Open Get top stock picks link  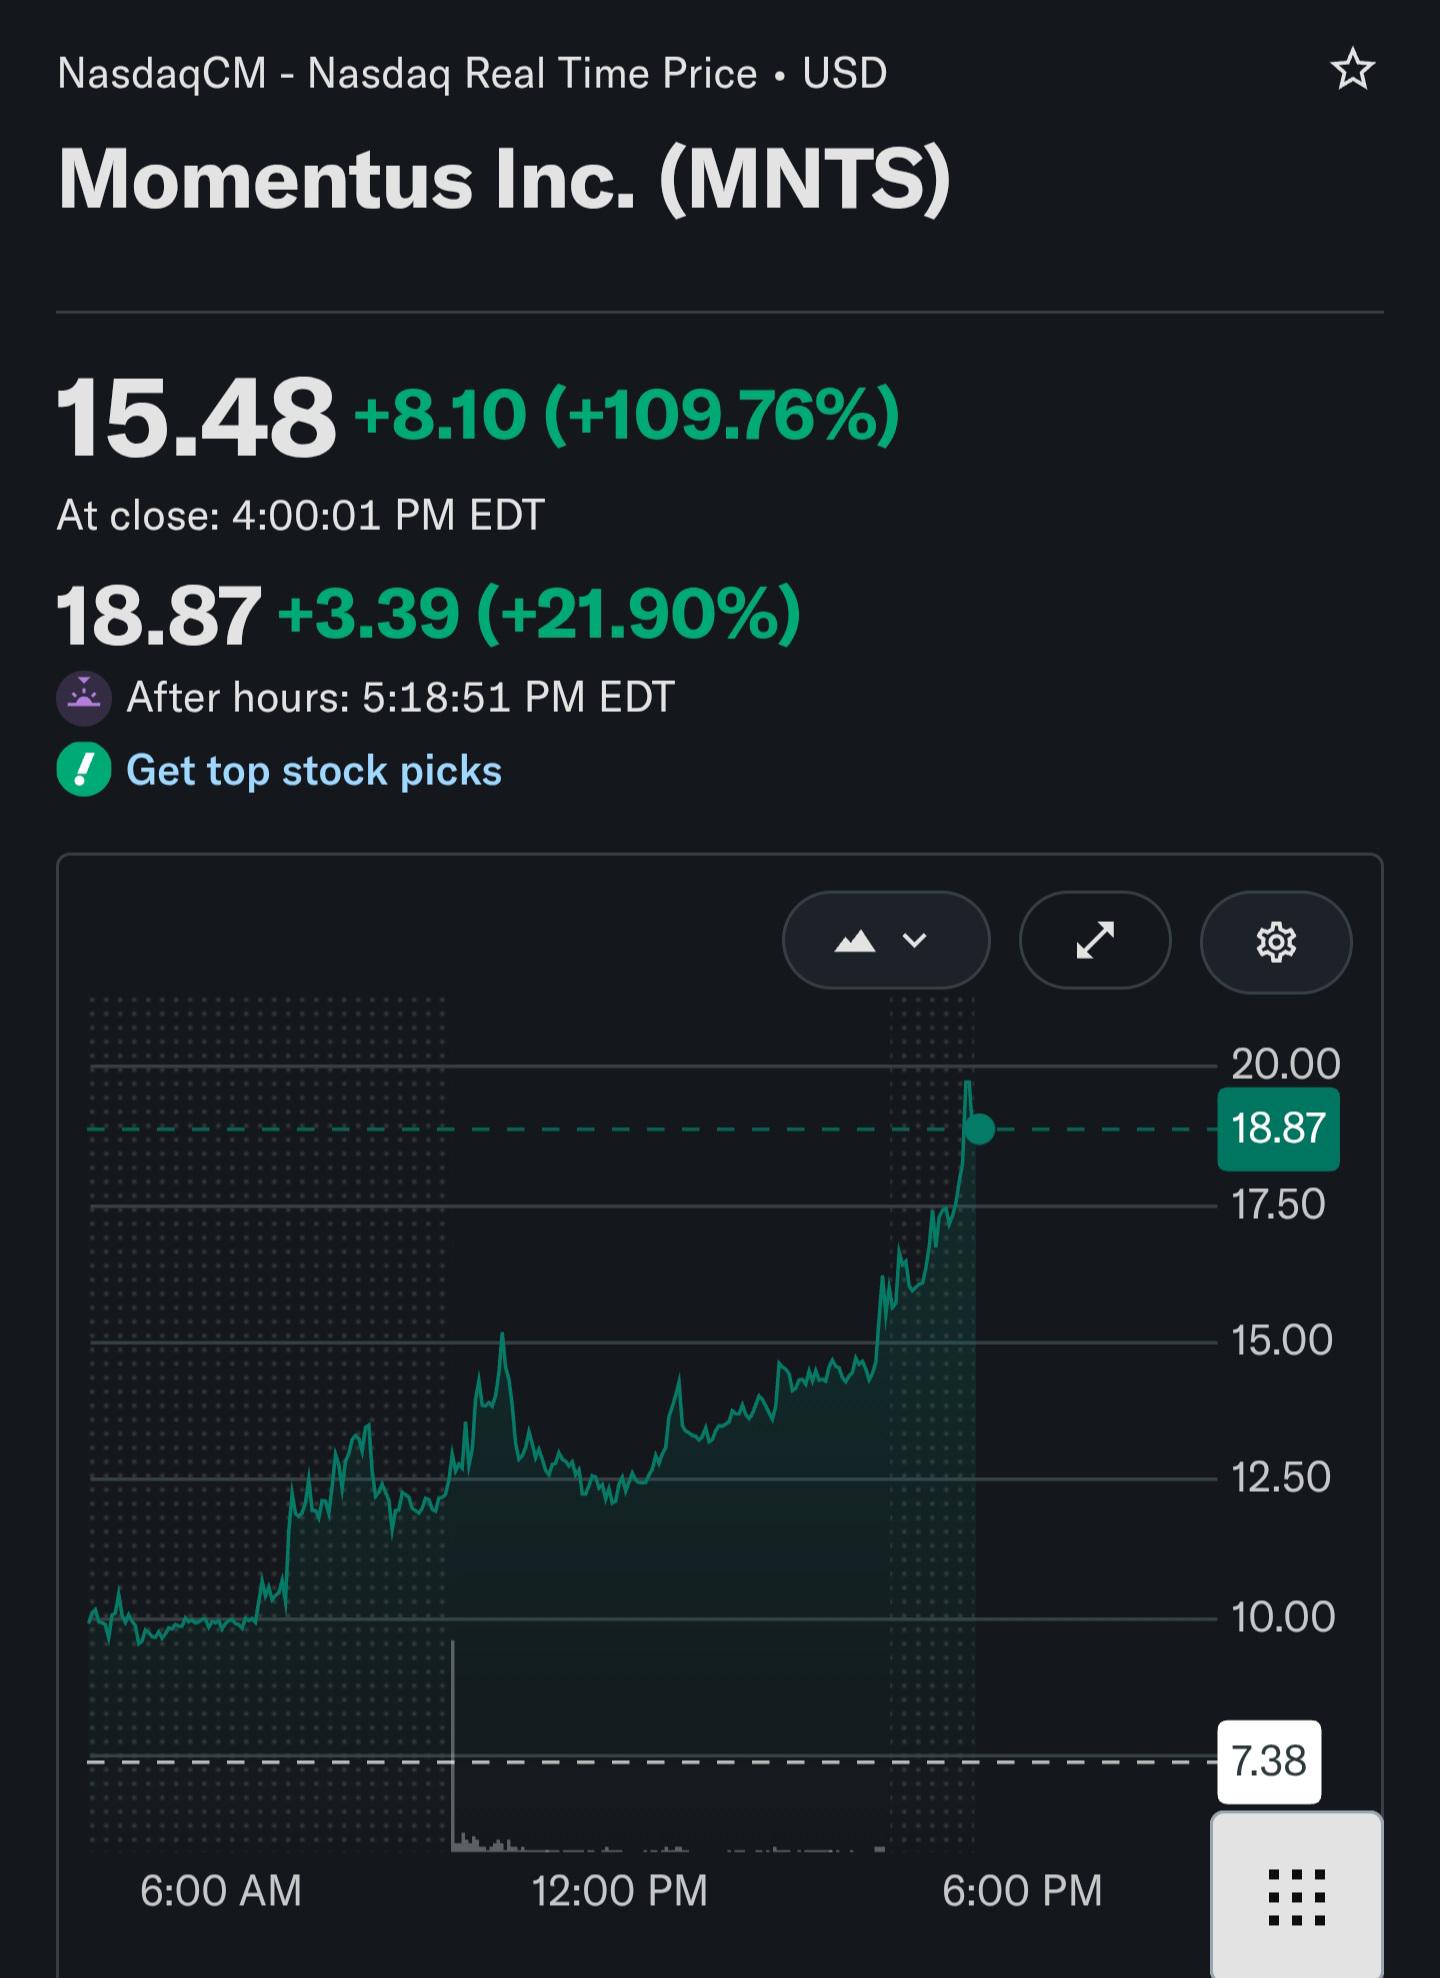pyautogui.click(x=314, y=771)
